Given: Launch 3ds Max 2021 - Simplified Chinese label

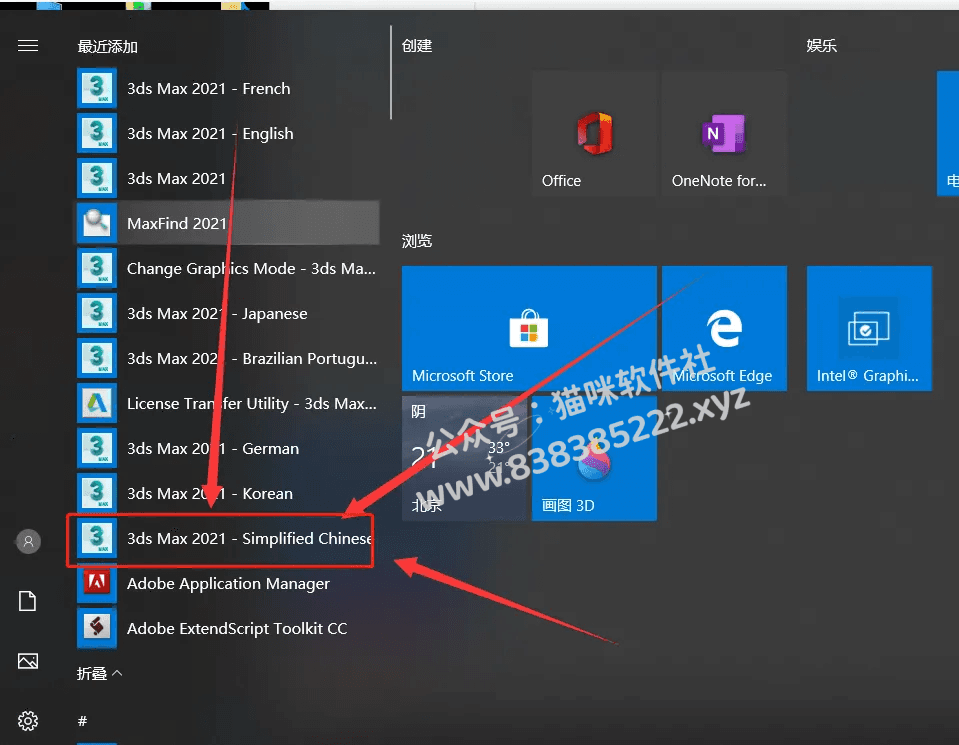Looking at the screenshot, I should pyautogui.click(x=249, y=539).
